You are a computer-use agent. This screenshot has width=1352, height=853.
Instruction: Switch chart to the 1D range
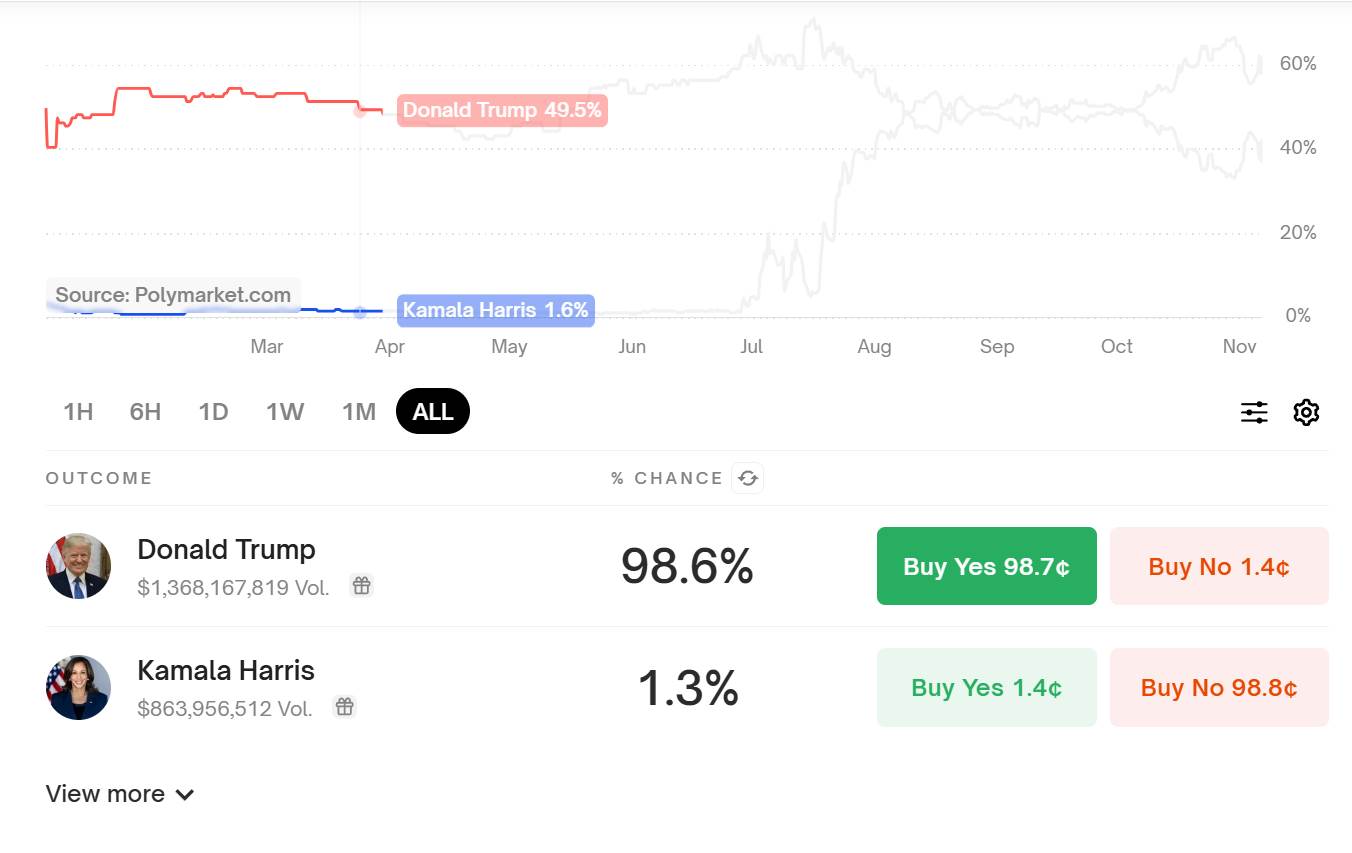pos(213,412)
